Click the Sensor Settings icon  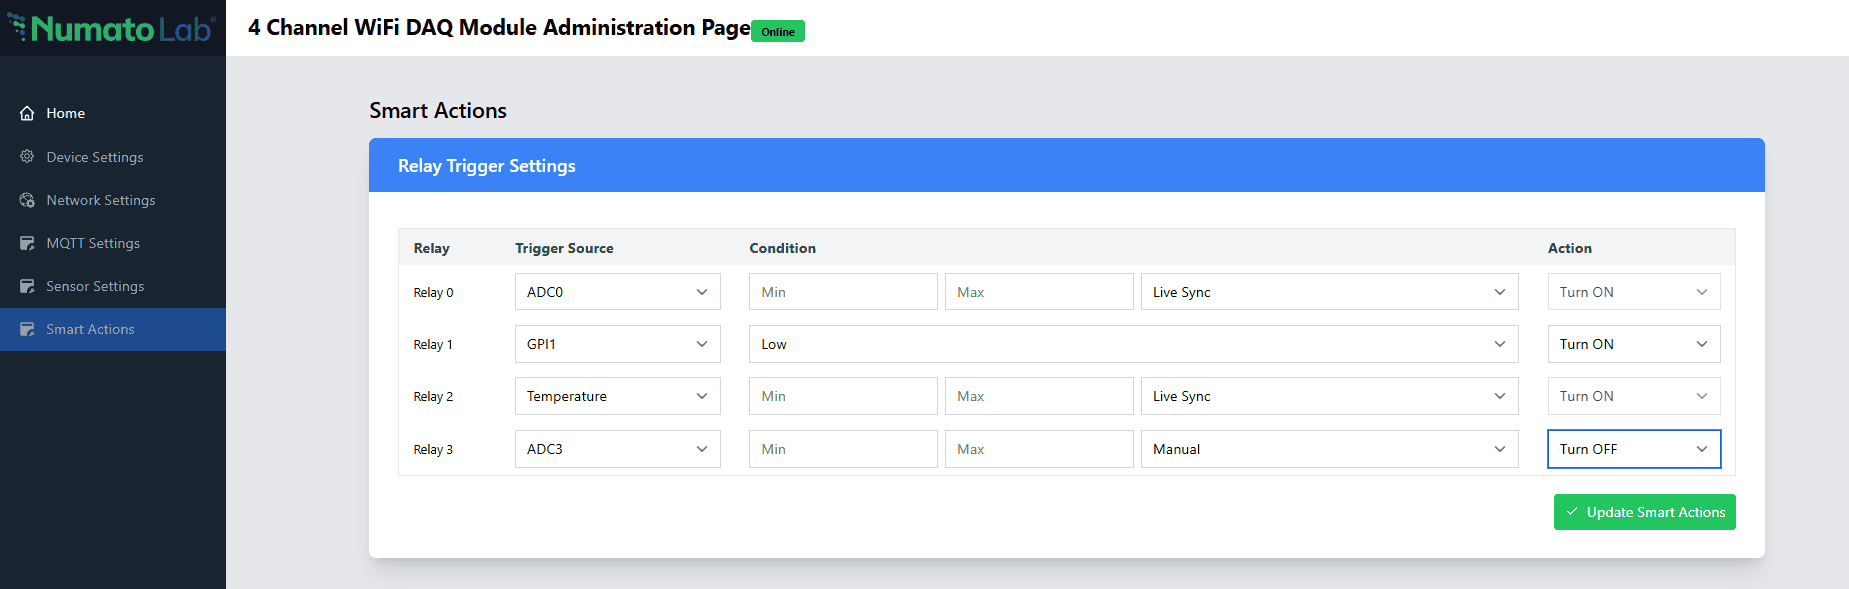tap(27, 286)
